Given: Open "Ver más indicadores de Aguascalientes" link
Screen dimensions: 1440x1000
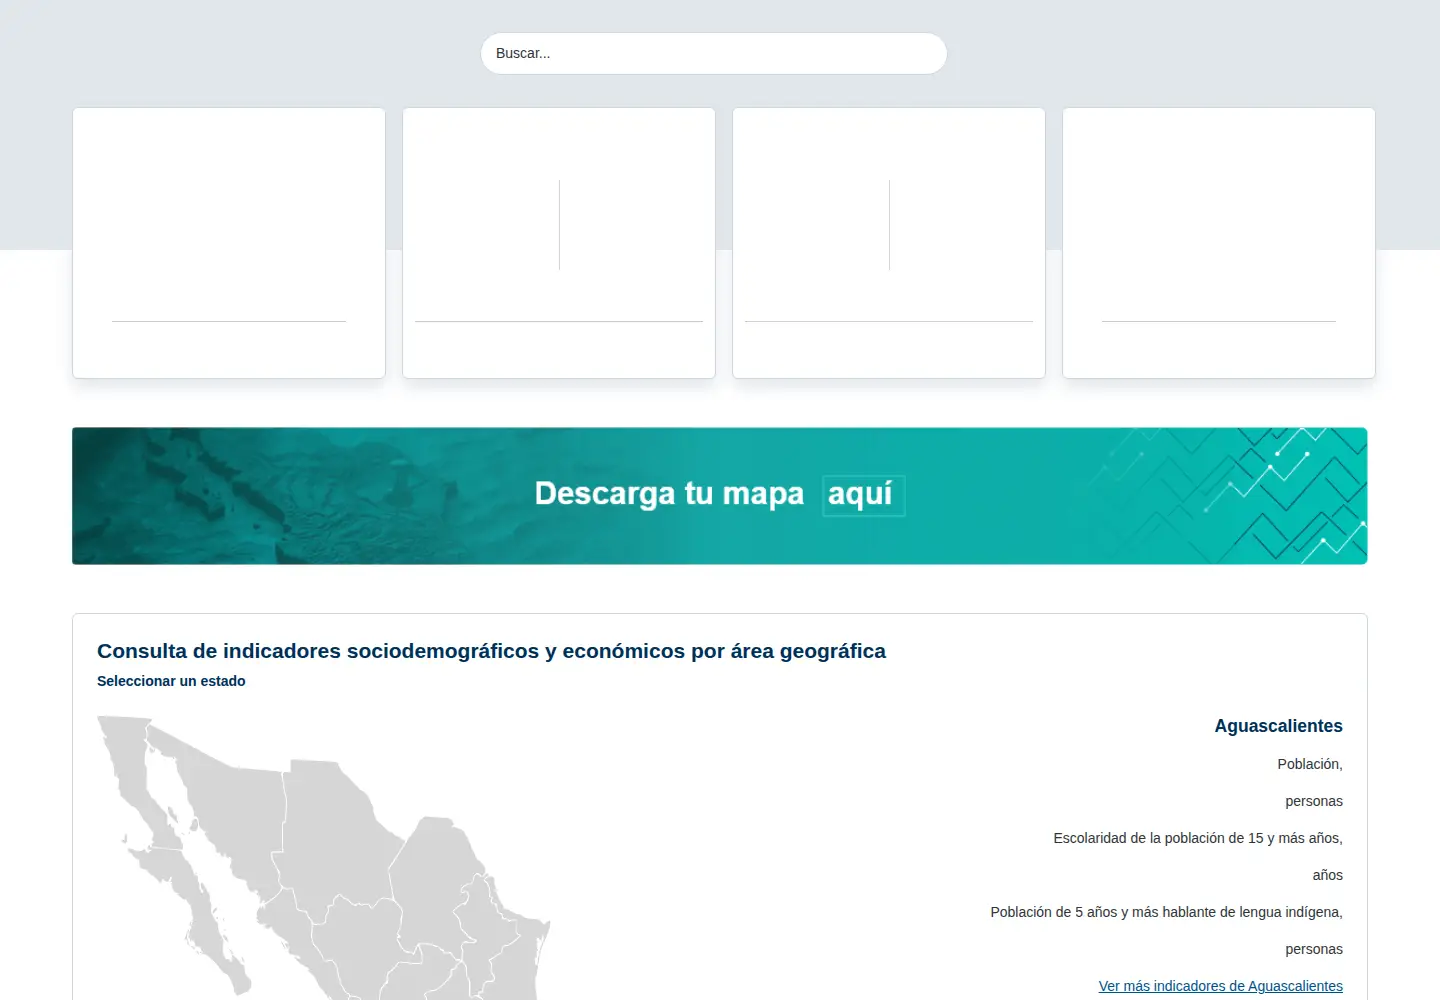Looking at the screenshot, I should tap(1220, 986).
